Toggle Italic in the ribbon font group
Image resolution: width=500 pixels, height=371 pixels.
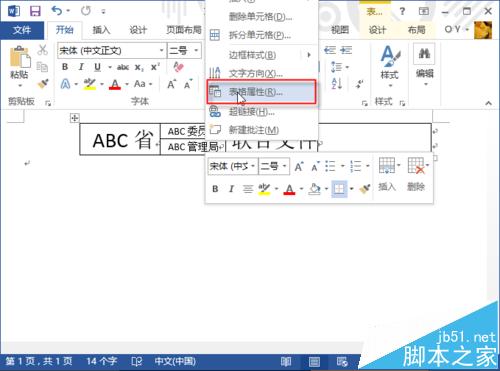[x=81, y=67]
